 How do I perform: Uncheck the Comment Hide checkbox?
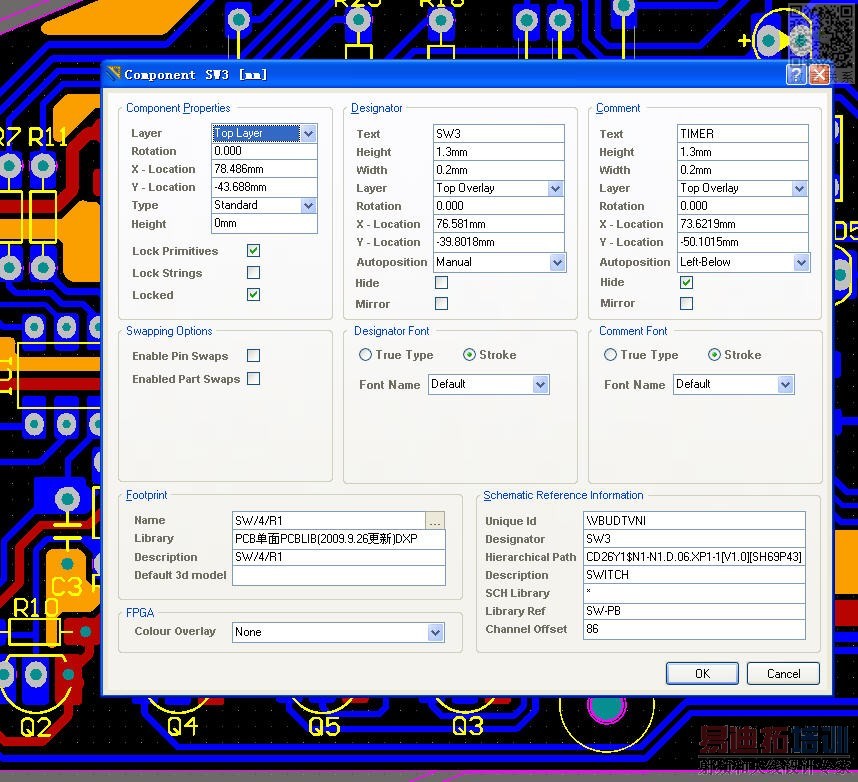686,282
